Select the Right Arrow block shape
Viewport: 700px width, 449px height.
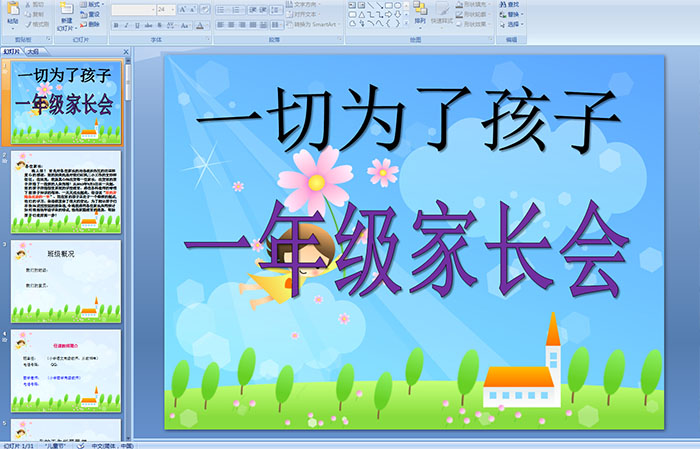388,15
